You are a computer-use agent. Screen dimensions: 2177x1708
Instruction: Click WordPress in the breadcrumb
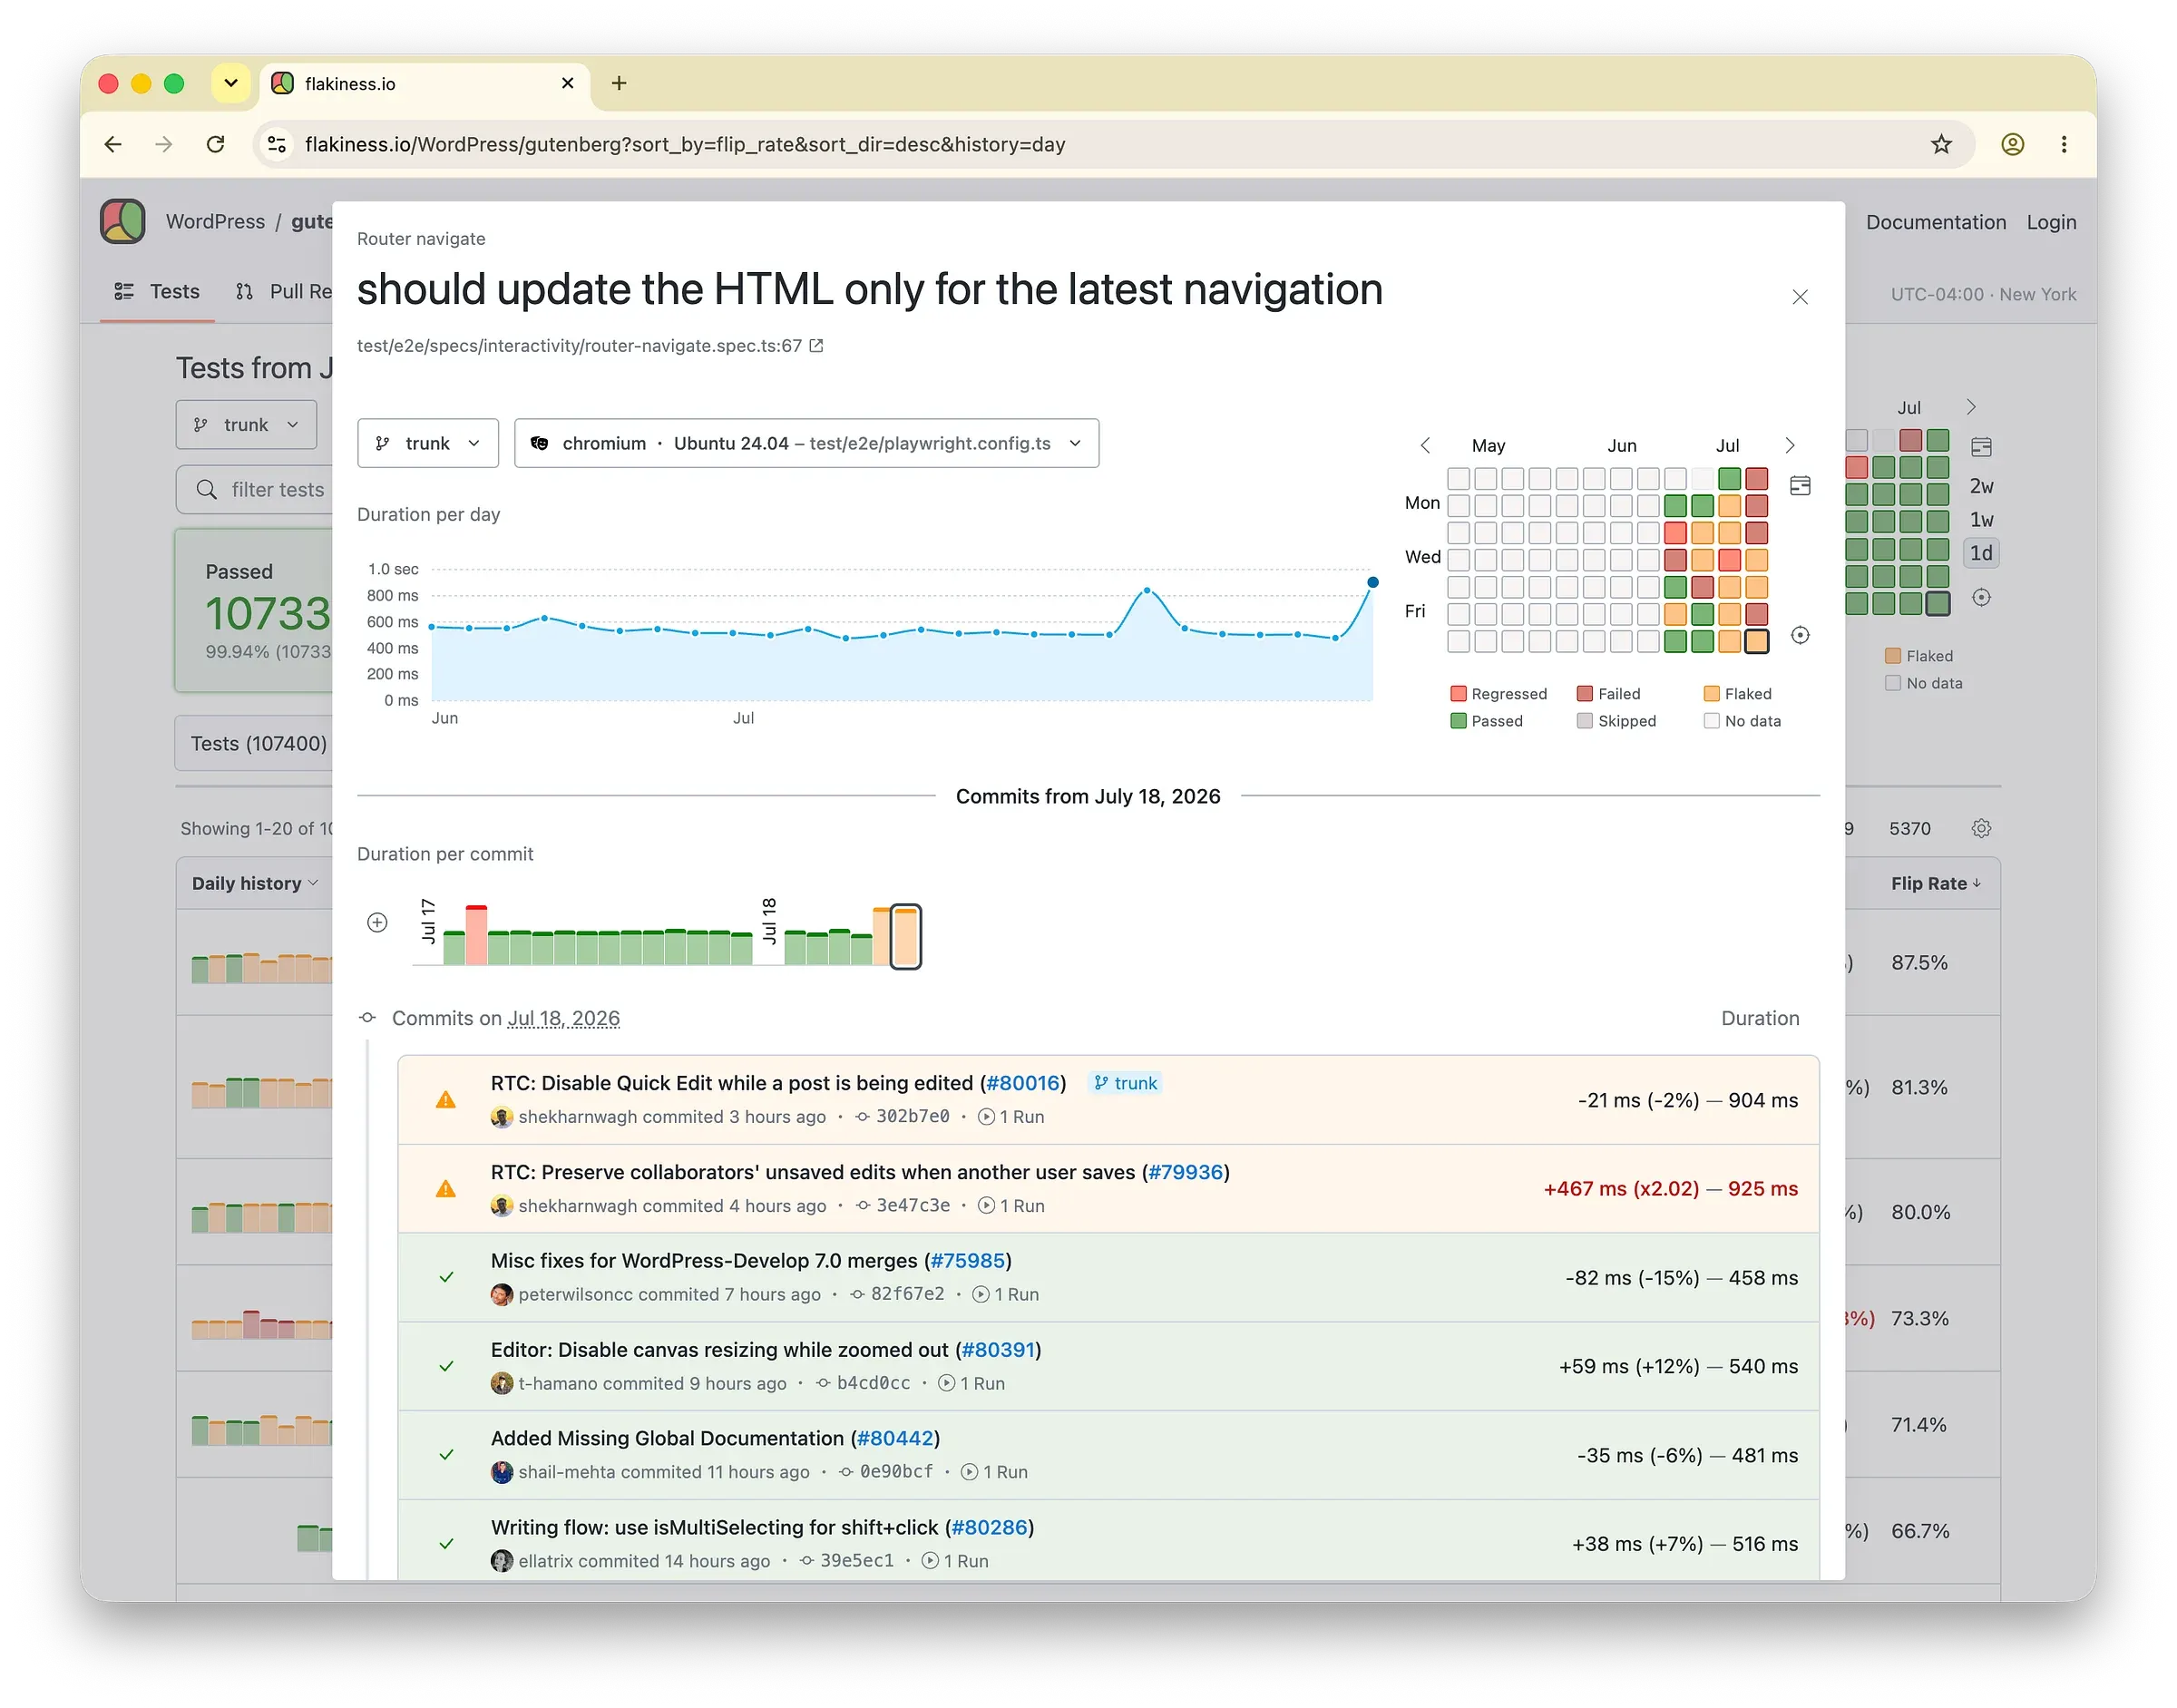pyautogui.click(x=215, y=222)
